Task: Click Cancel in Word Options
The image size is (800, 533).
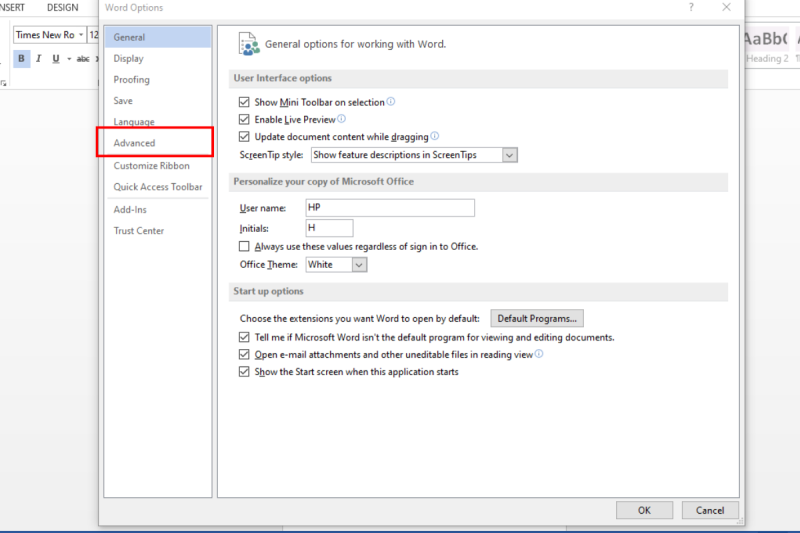Action: 710,511
